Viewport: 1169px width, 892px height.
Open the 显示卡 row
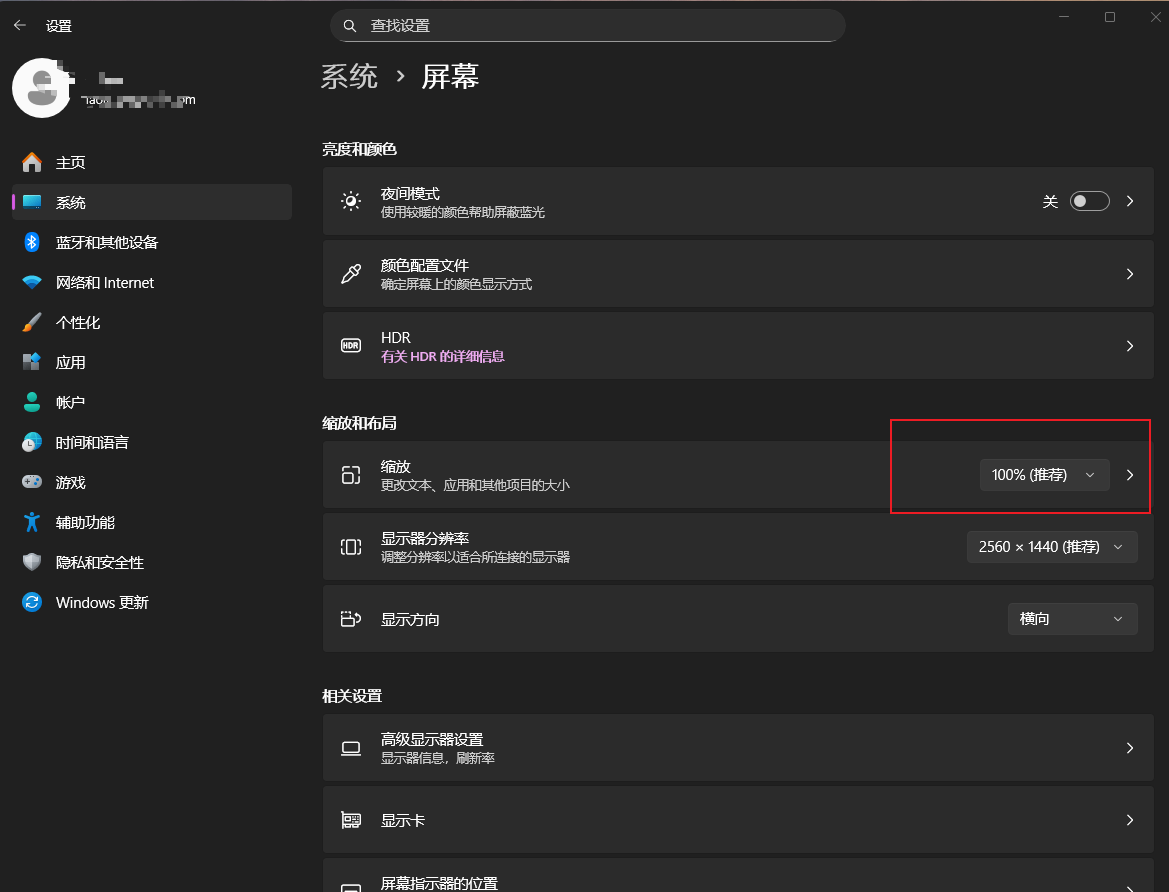click(x=738, y=820)
